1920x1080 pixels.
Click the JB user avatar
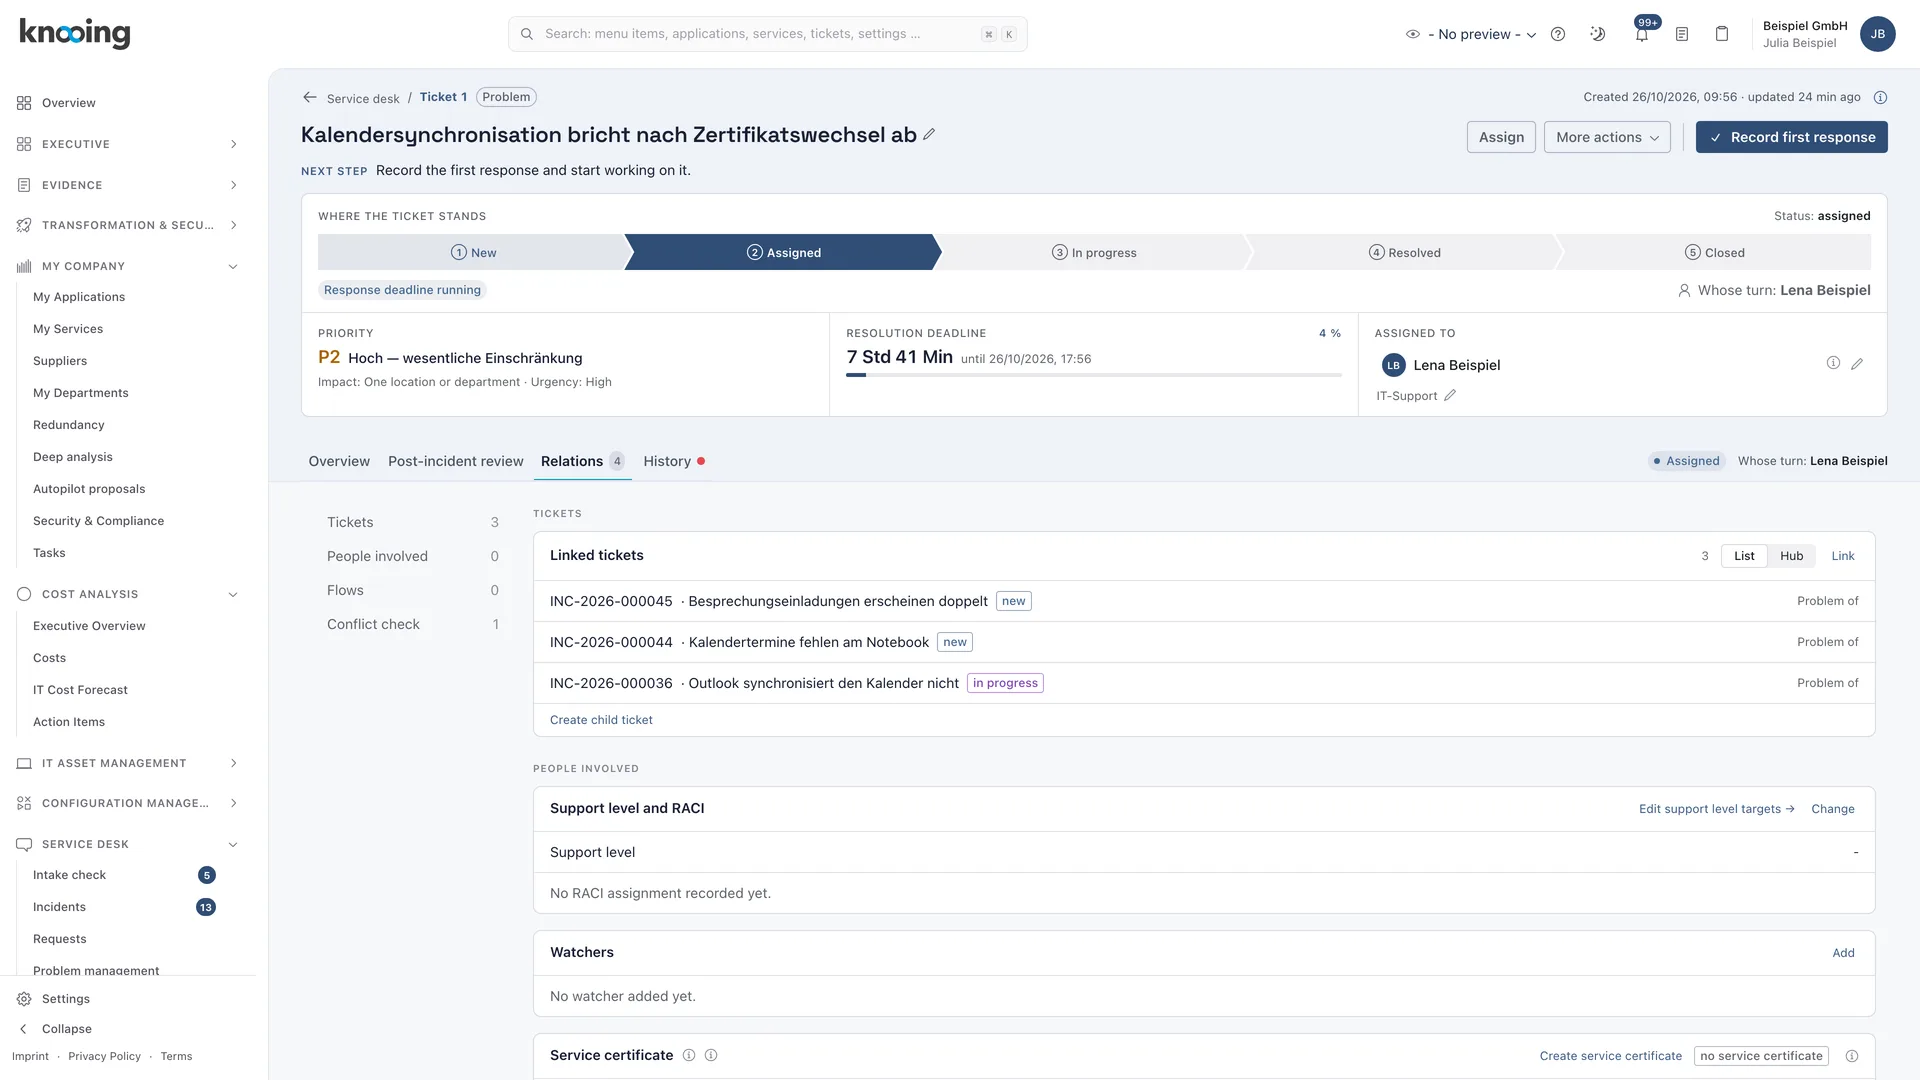1878,34
